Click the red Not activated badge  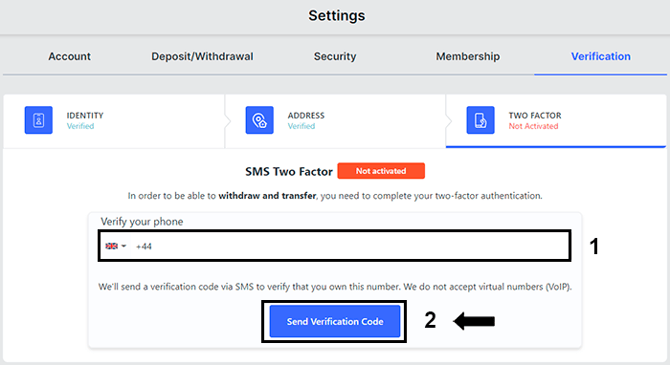(x=381, y=171)
